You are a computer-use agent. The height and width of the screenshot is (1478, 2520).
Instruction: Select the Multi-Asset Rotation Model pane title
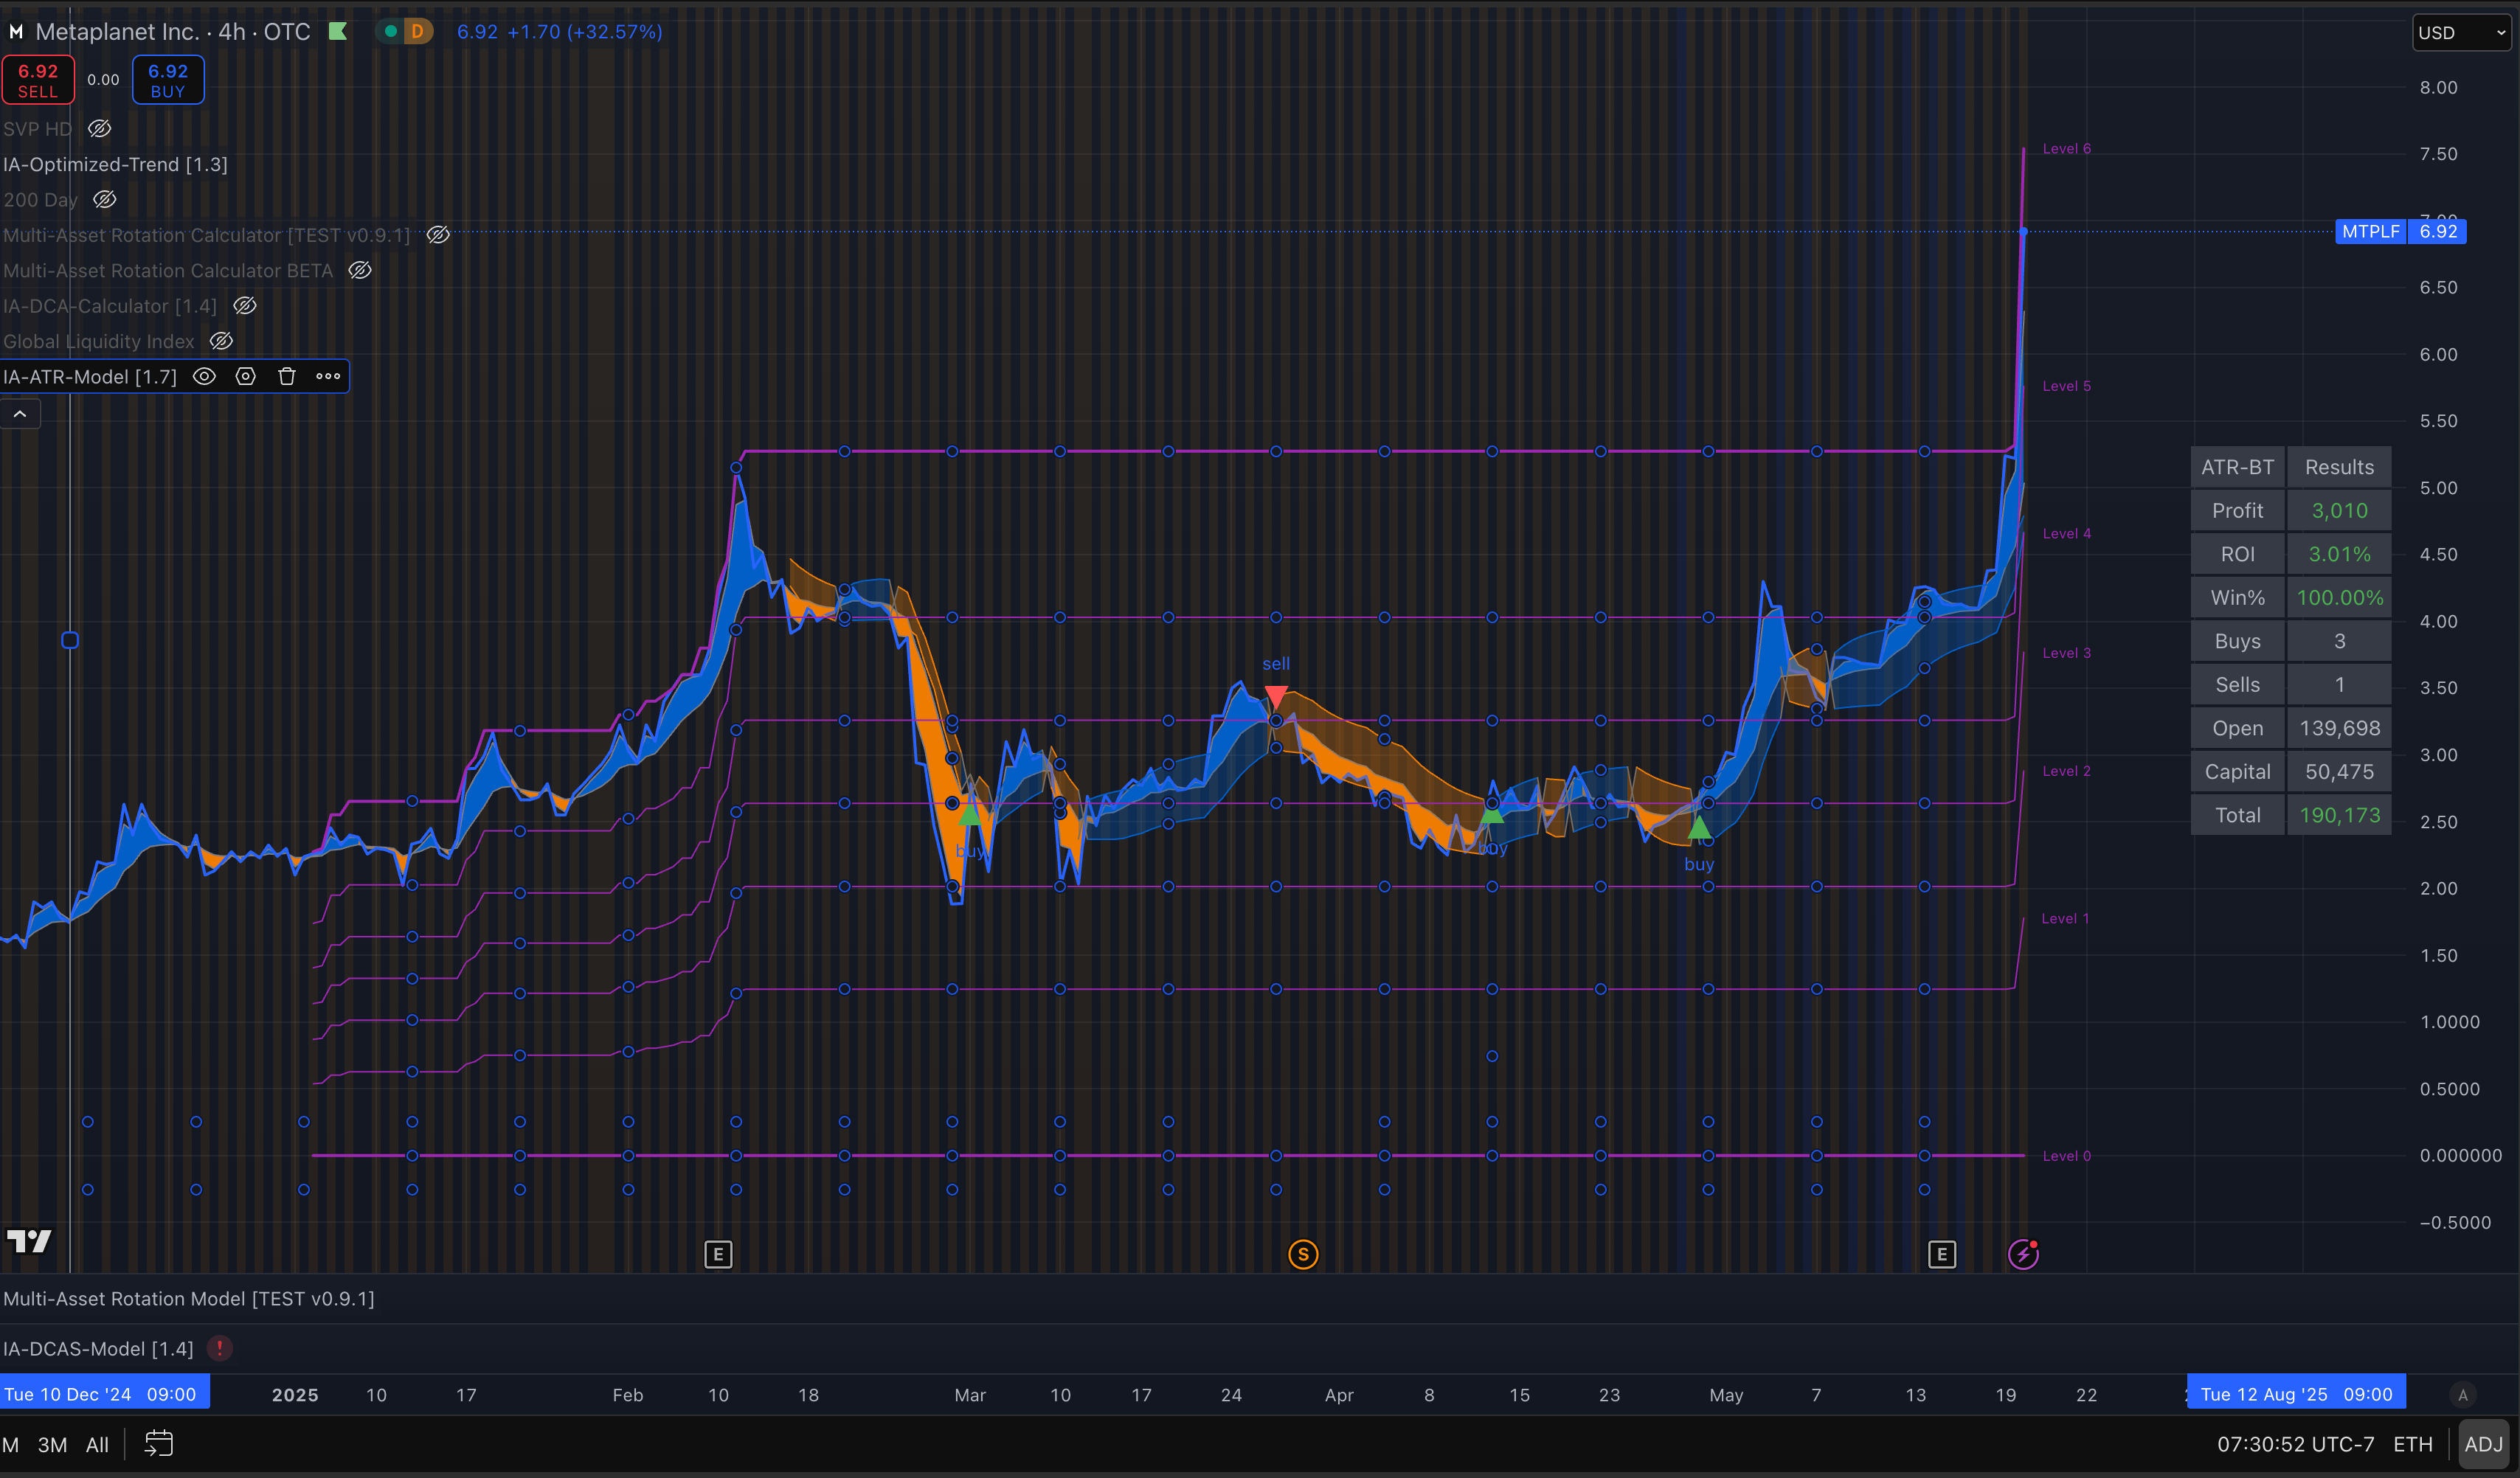pyautogui.click(x=189, y=1298)
